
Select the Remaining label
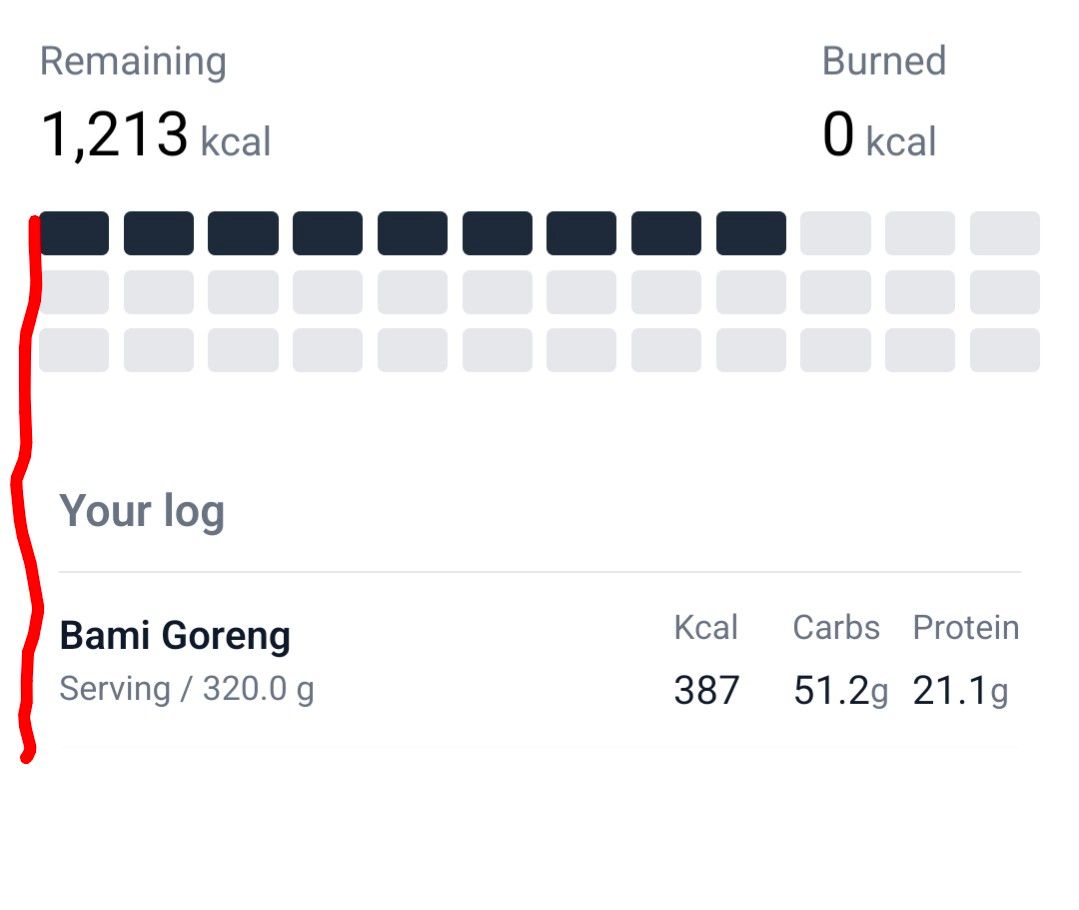pos(133,61)
